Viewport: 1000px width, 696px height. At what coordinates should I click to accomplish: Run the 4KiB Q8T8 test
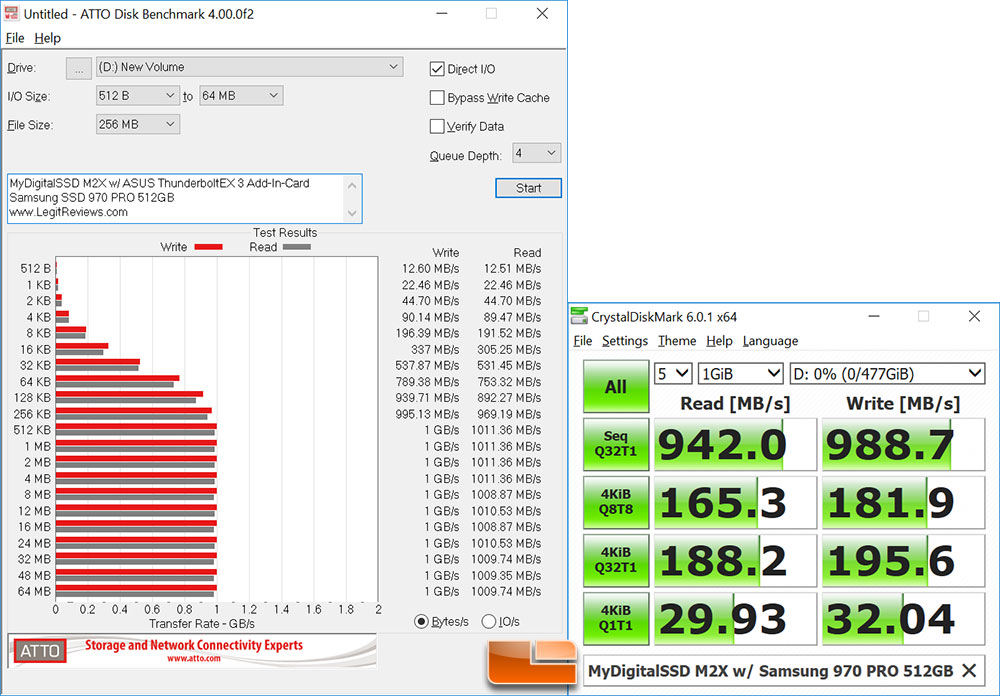615,502
